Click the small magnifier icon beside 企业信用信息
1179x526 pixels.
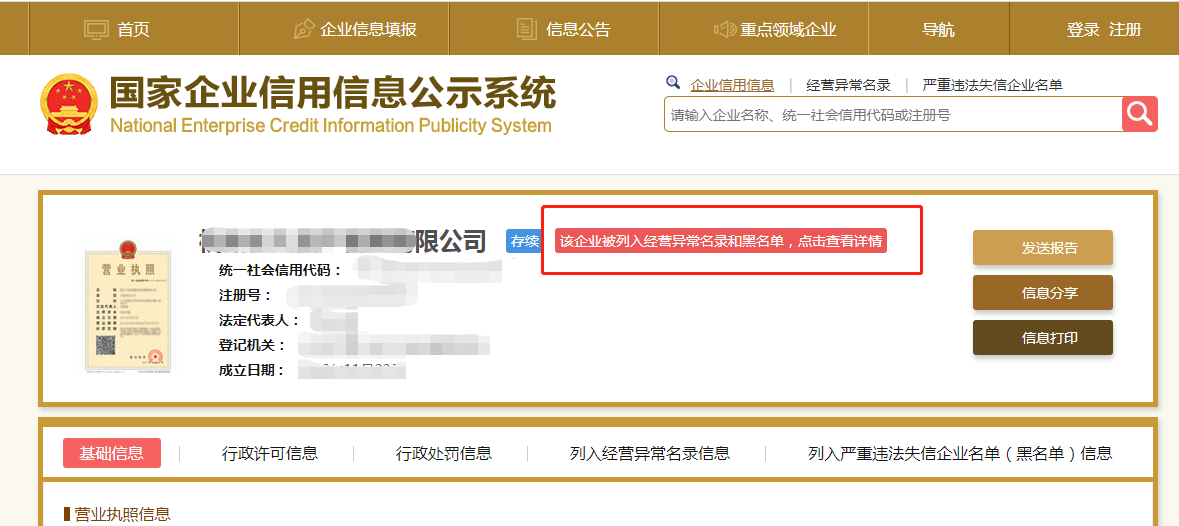click(673, 82)
